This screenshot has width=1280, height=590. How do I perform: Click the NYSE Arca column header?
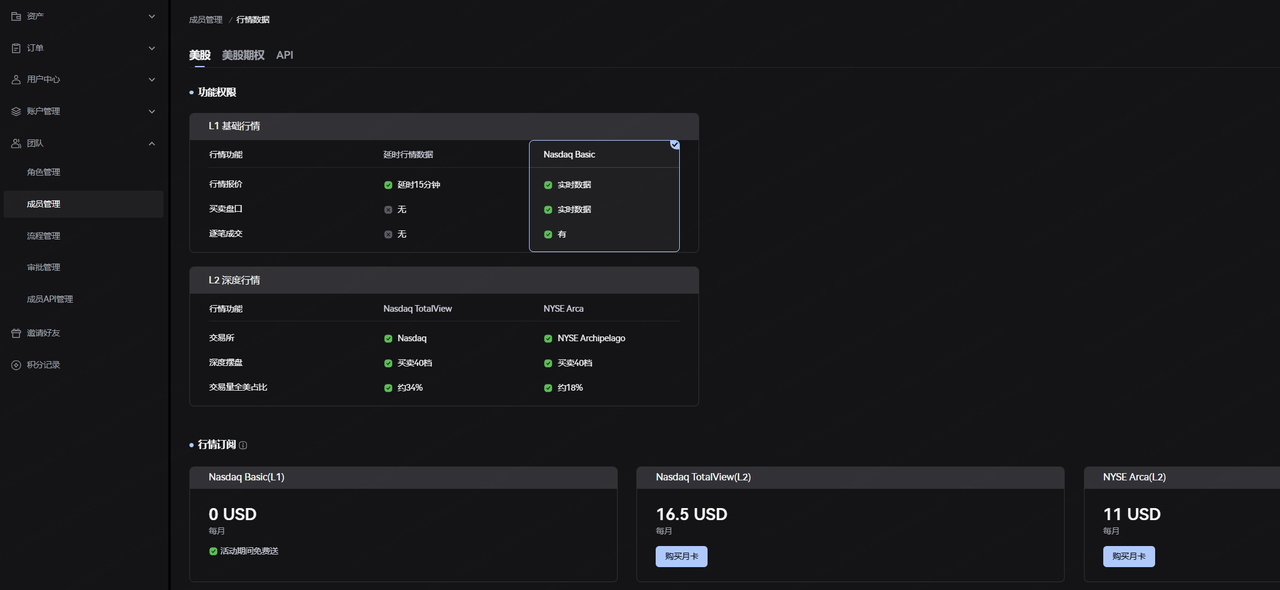564,309
